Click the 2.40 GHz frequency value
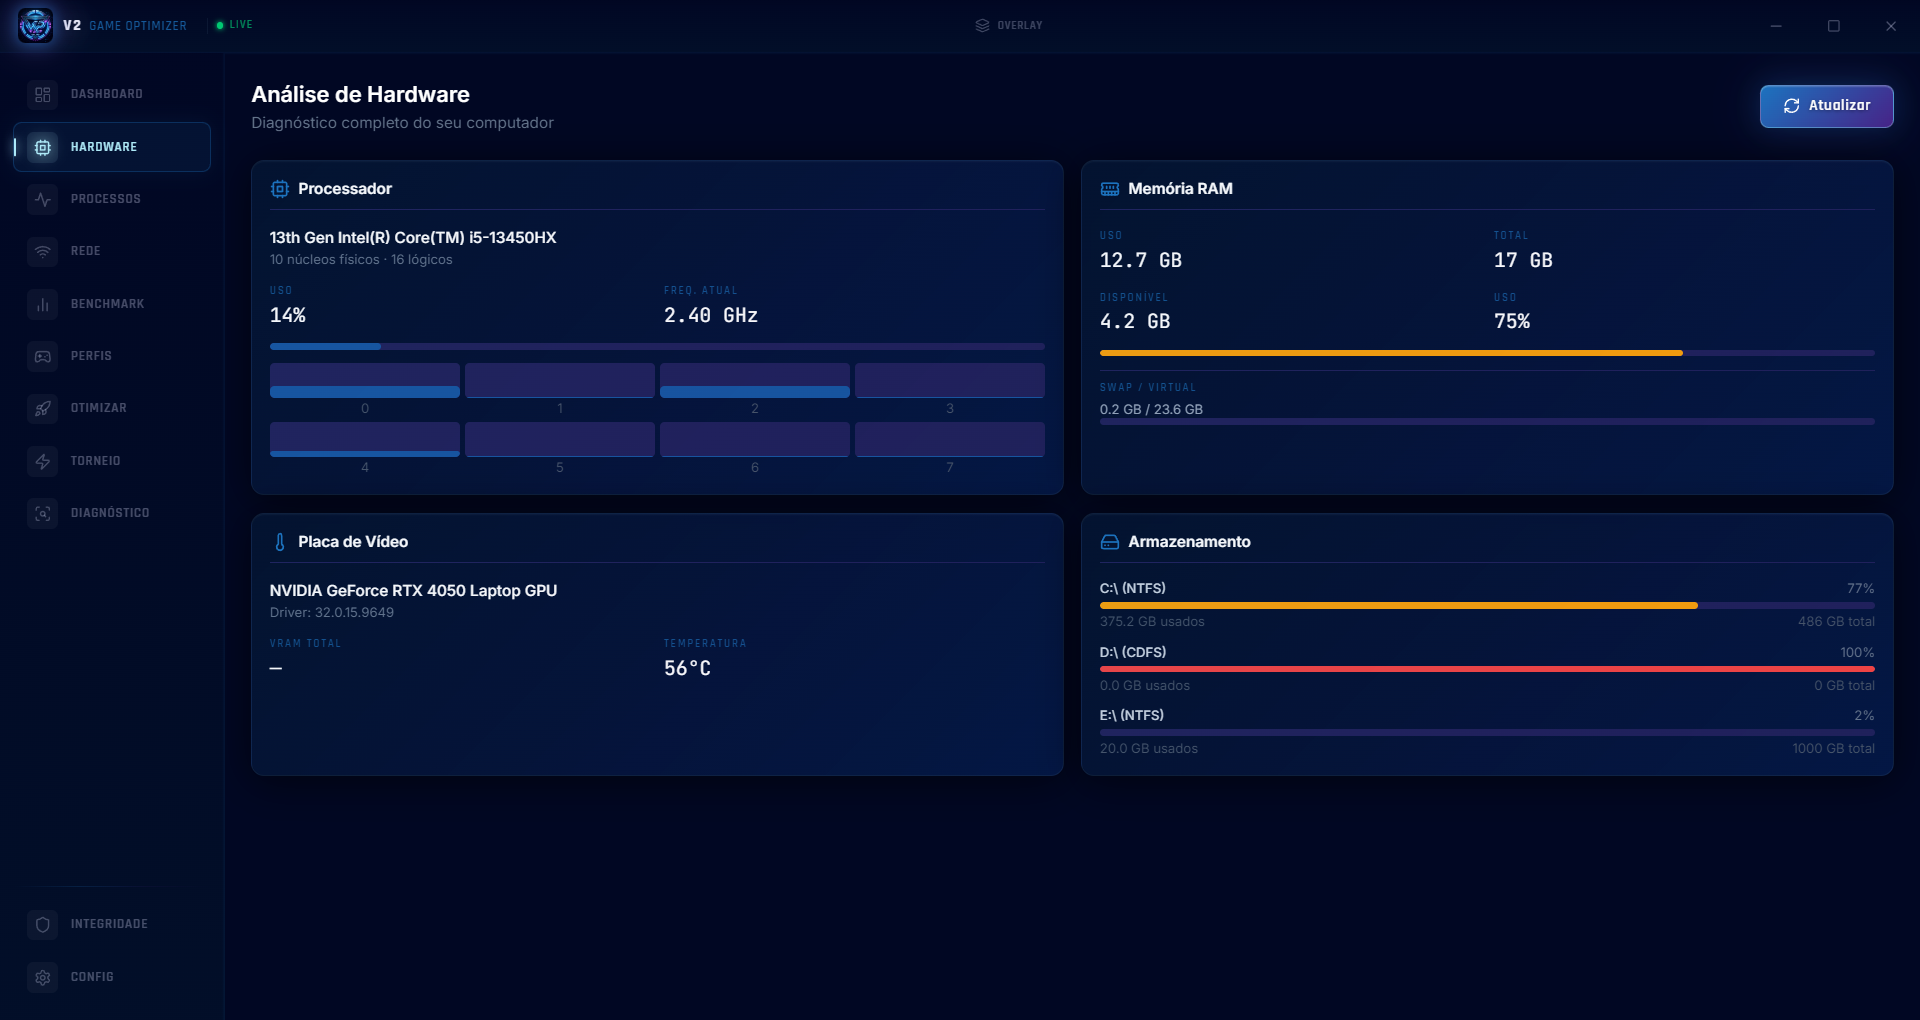The height and width of the screenshot is (1020, 1920). (711, 316)
